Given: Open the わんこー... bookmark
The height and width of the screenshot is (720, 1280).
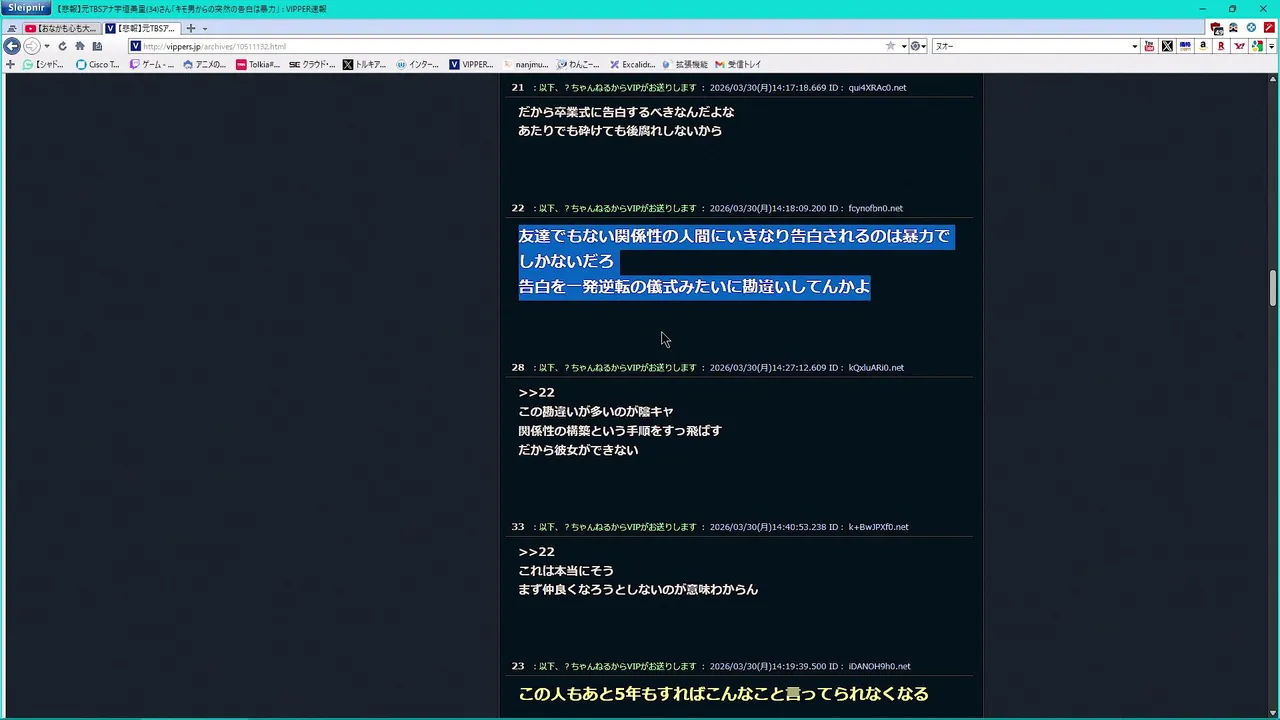Looking at the screenshot, I should click(x=578, y=64).
